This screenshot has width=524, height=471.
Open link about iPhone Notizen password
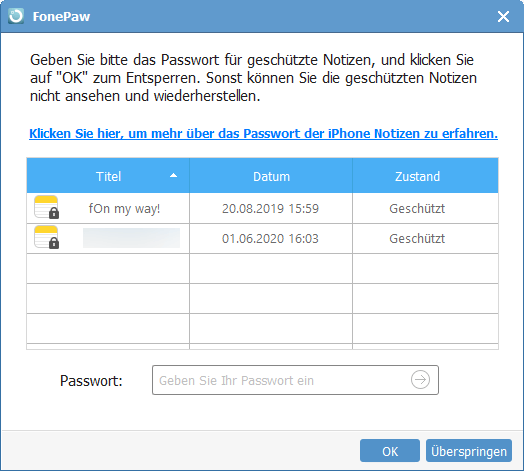click(x=263, y=133)
